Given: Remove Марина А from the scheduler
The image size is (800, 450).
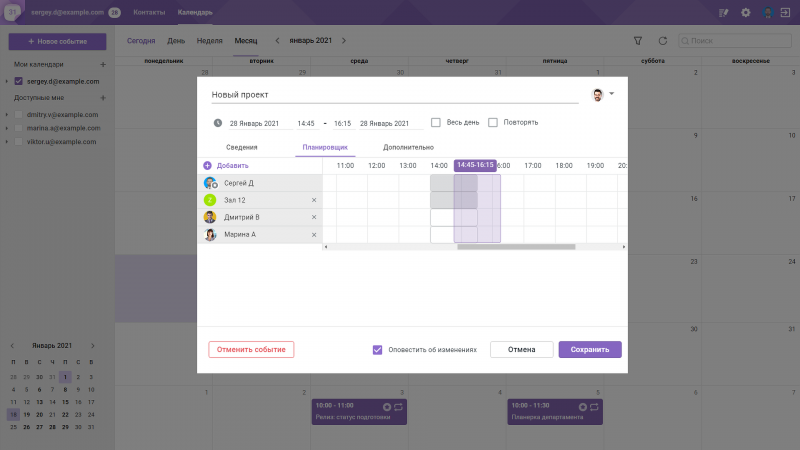Looking at the screenshot, I should click(x=313, y=235).
